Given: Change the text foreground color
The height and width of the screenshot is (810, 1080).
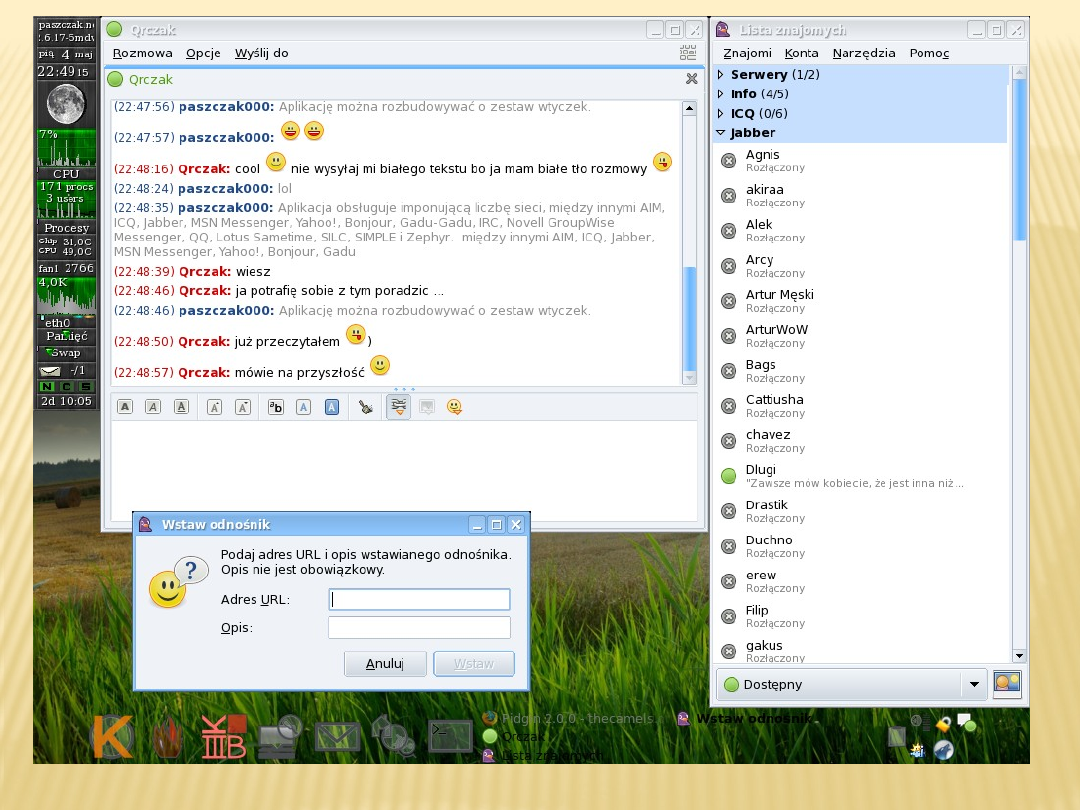Looking at the screenshot, I should [x=304, y=407].
